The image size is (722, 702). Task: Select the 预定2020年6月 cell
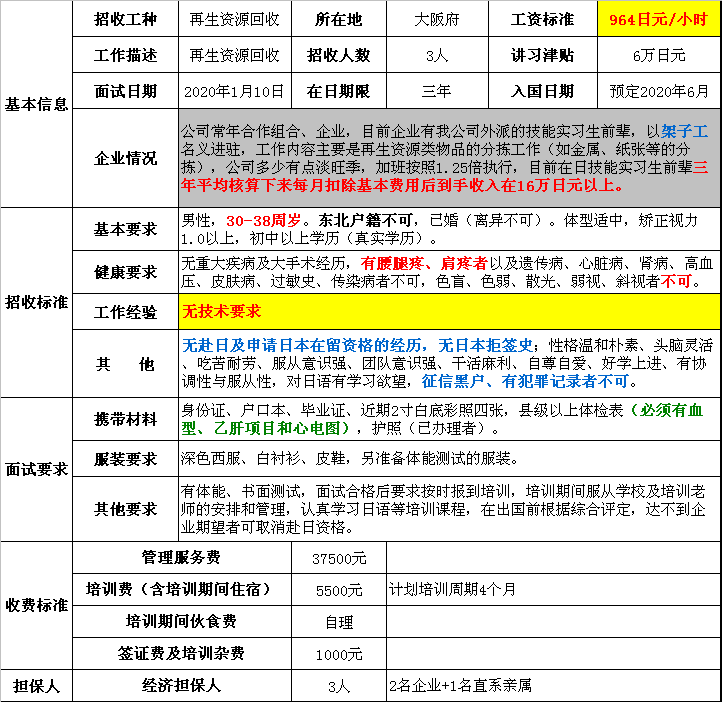pos(659,91)
